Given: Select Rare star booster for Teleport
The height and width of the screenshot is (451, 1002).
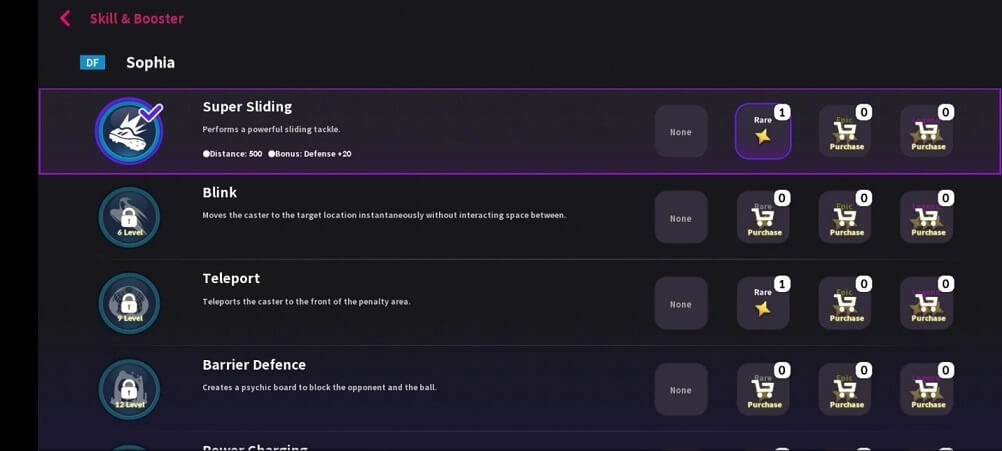Looking at the screenshot, I should 763,303.
